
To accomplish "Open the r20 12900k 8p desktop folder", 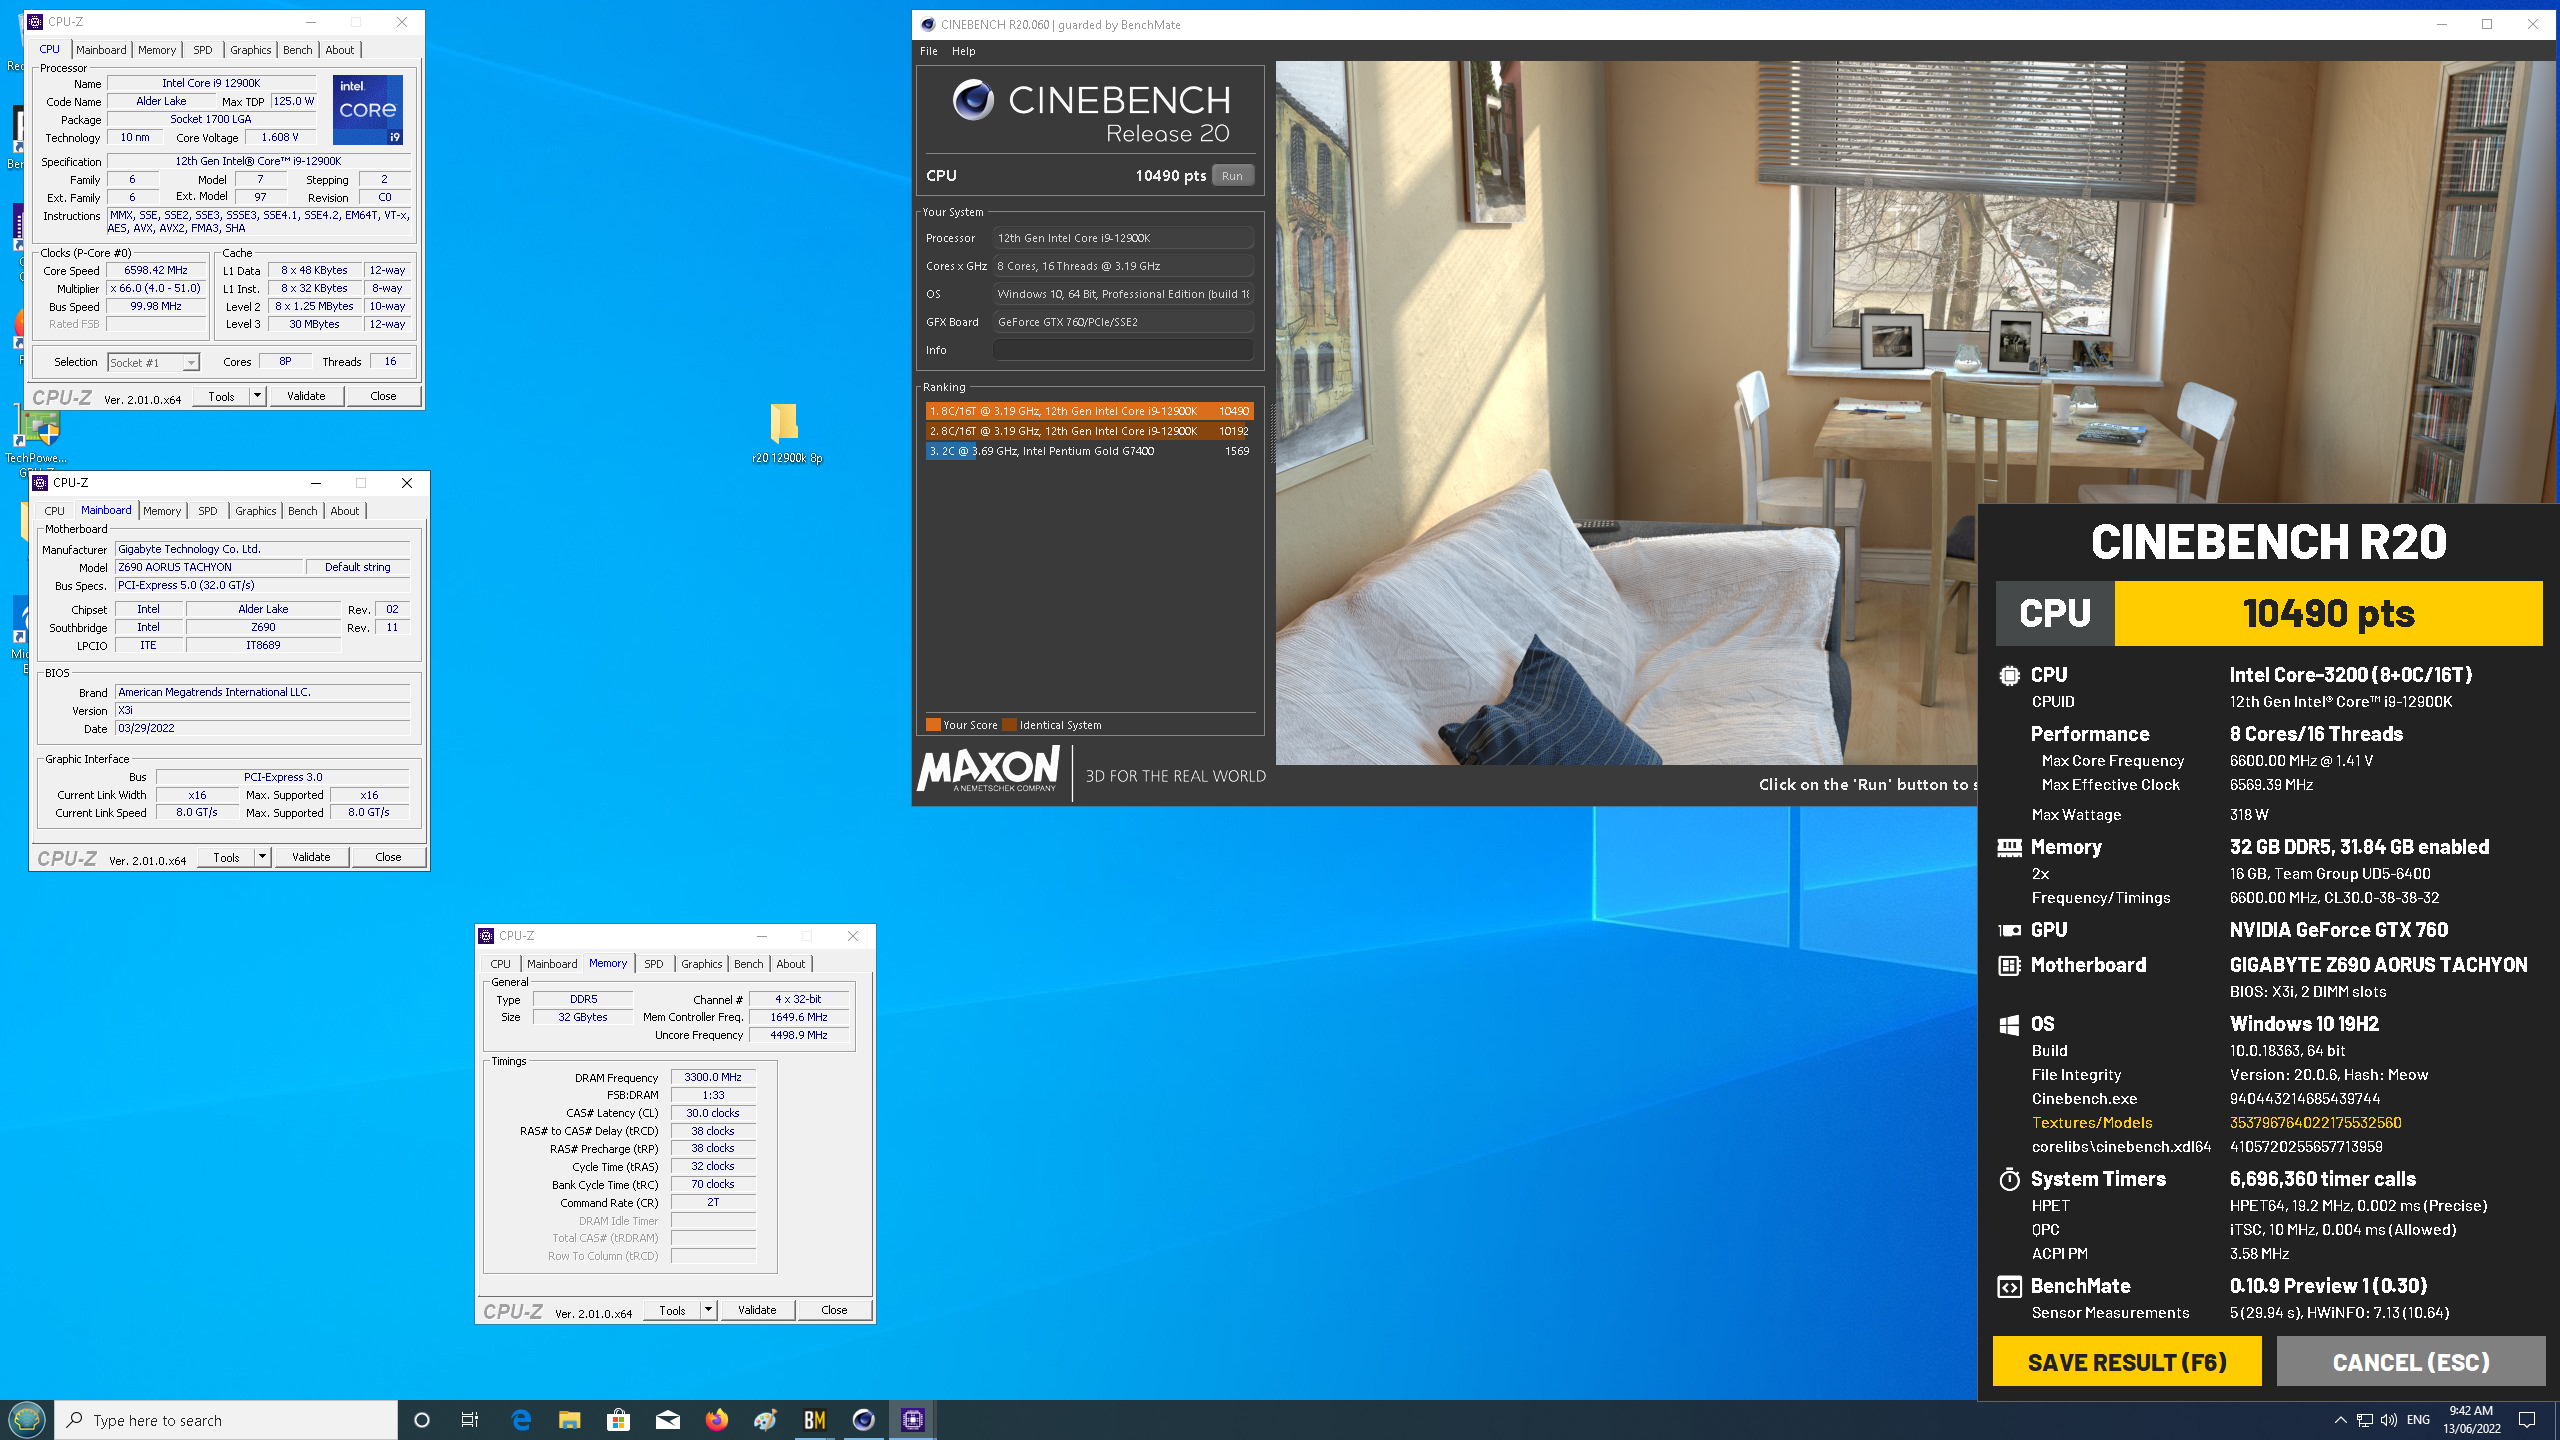I will tap(786, 433).
